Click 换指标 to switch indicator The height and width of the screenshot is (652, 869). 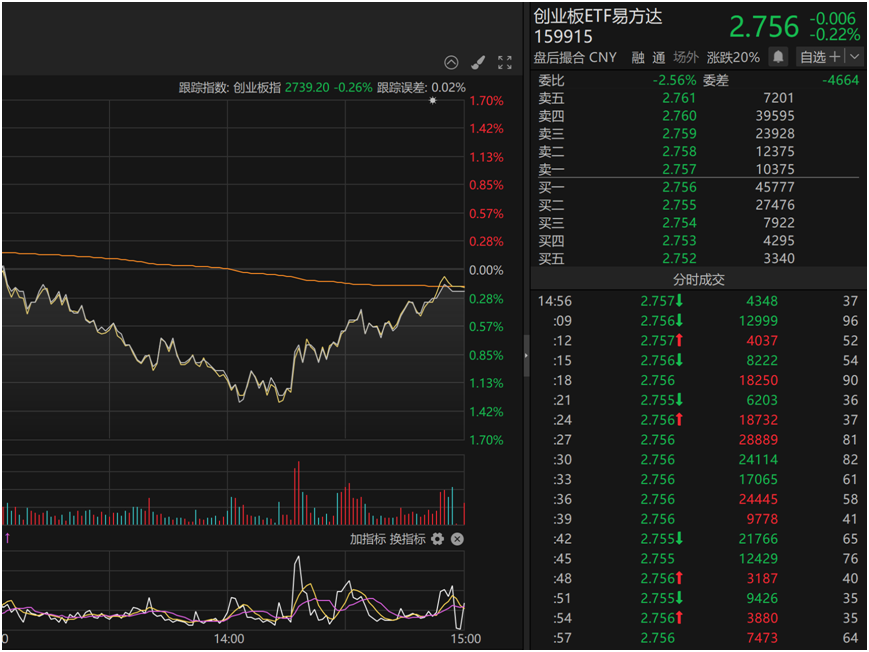pyautogui.click(x=407, y=539)
